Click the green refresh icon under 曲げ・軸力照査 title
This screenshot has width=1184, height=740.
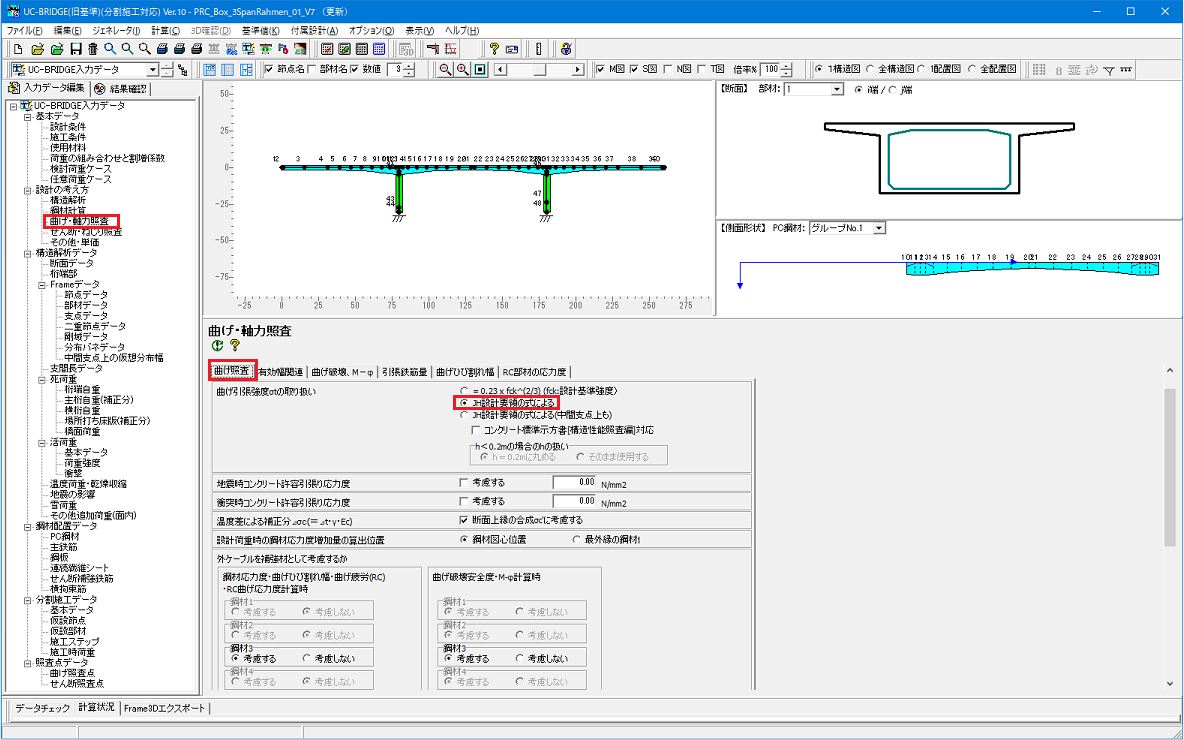click(x=217, y=345)
